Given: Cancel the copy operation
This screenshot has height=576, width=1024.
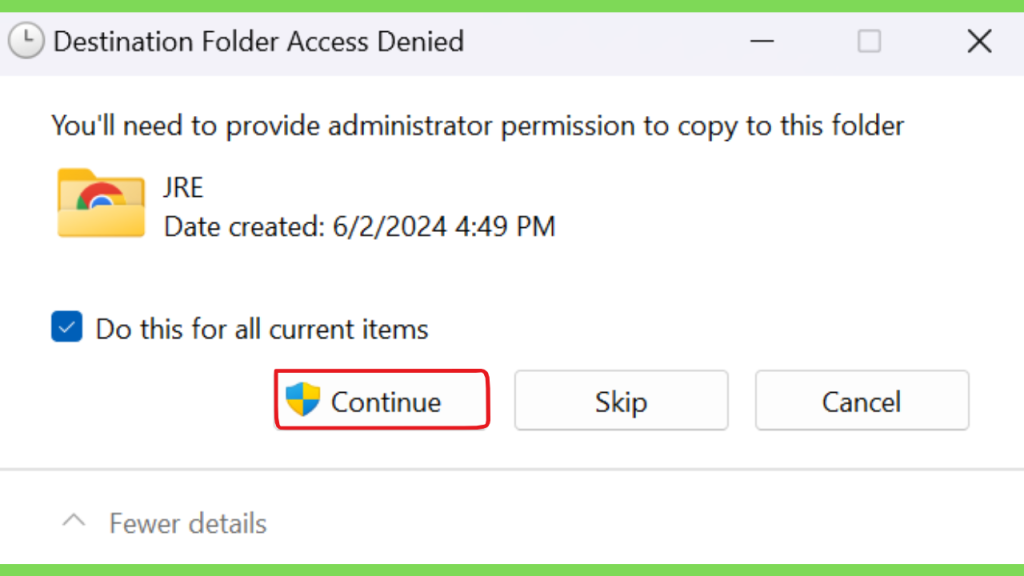Looking at the screenshot, I should coord(862,400).
